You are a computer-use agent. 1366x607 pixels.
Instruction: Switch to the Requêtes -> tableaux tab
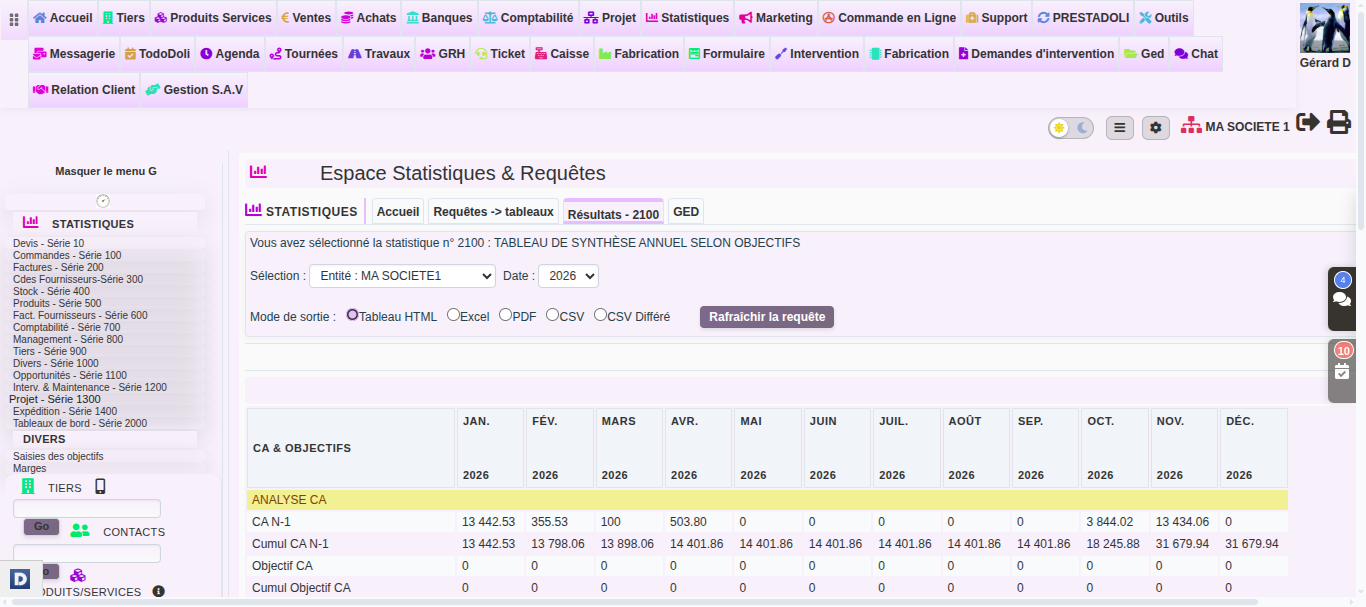coord(493,212)
